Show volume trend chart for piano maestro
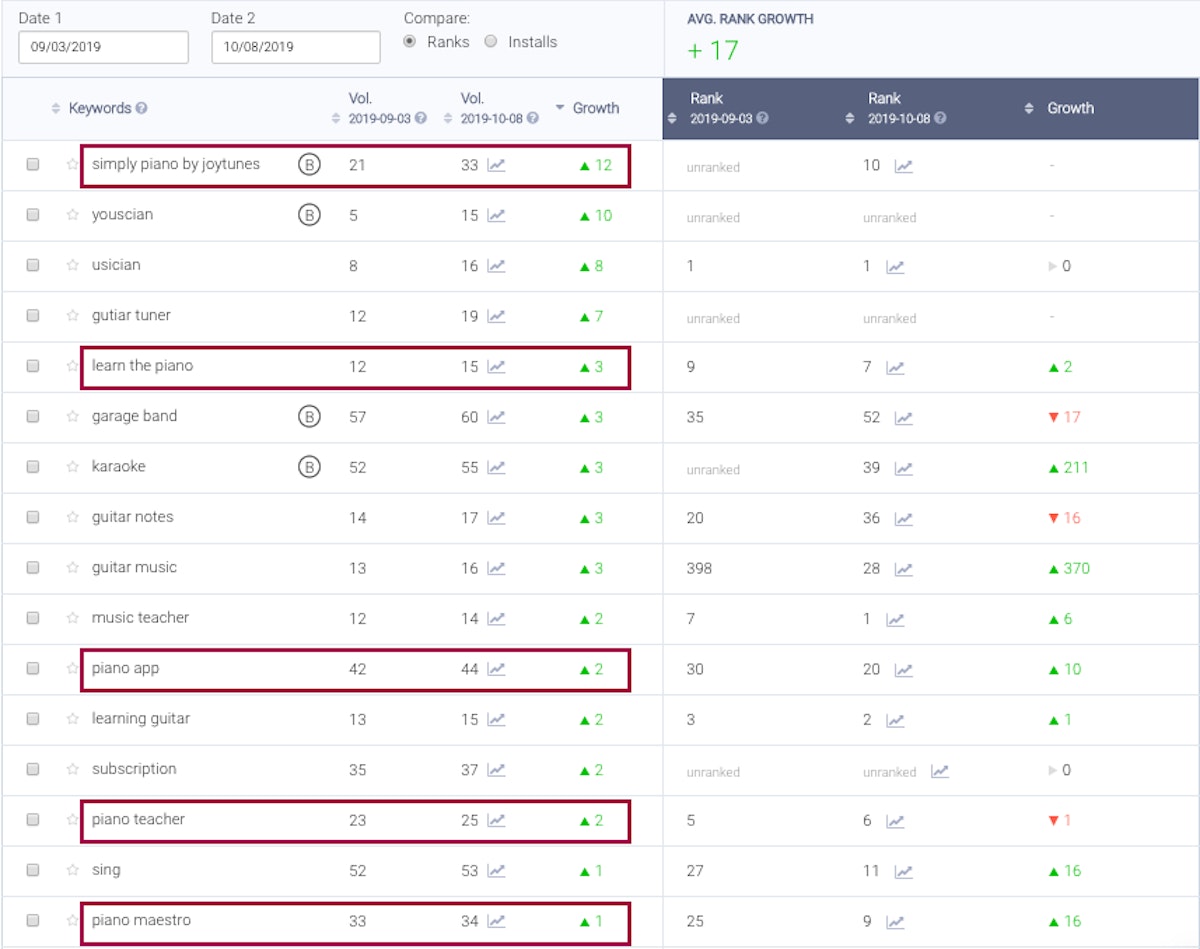 click(496, 921)
